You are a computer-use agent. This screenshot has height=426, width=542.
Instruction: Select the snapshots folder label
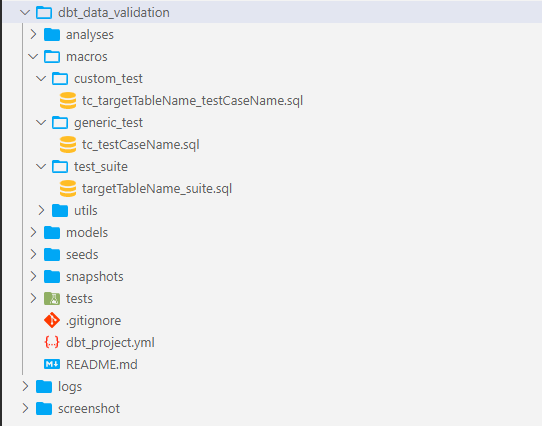pos(95,277)
